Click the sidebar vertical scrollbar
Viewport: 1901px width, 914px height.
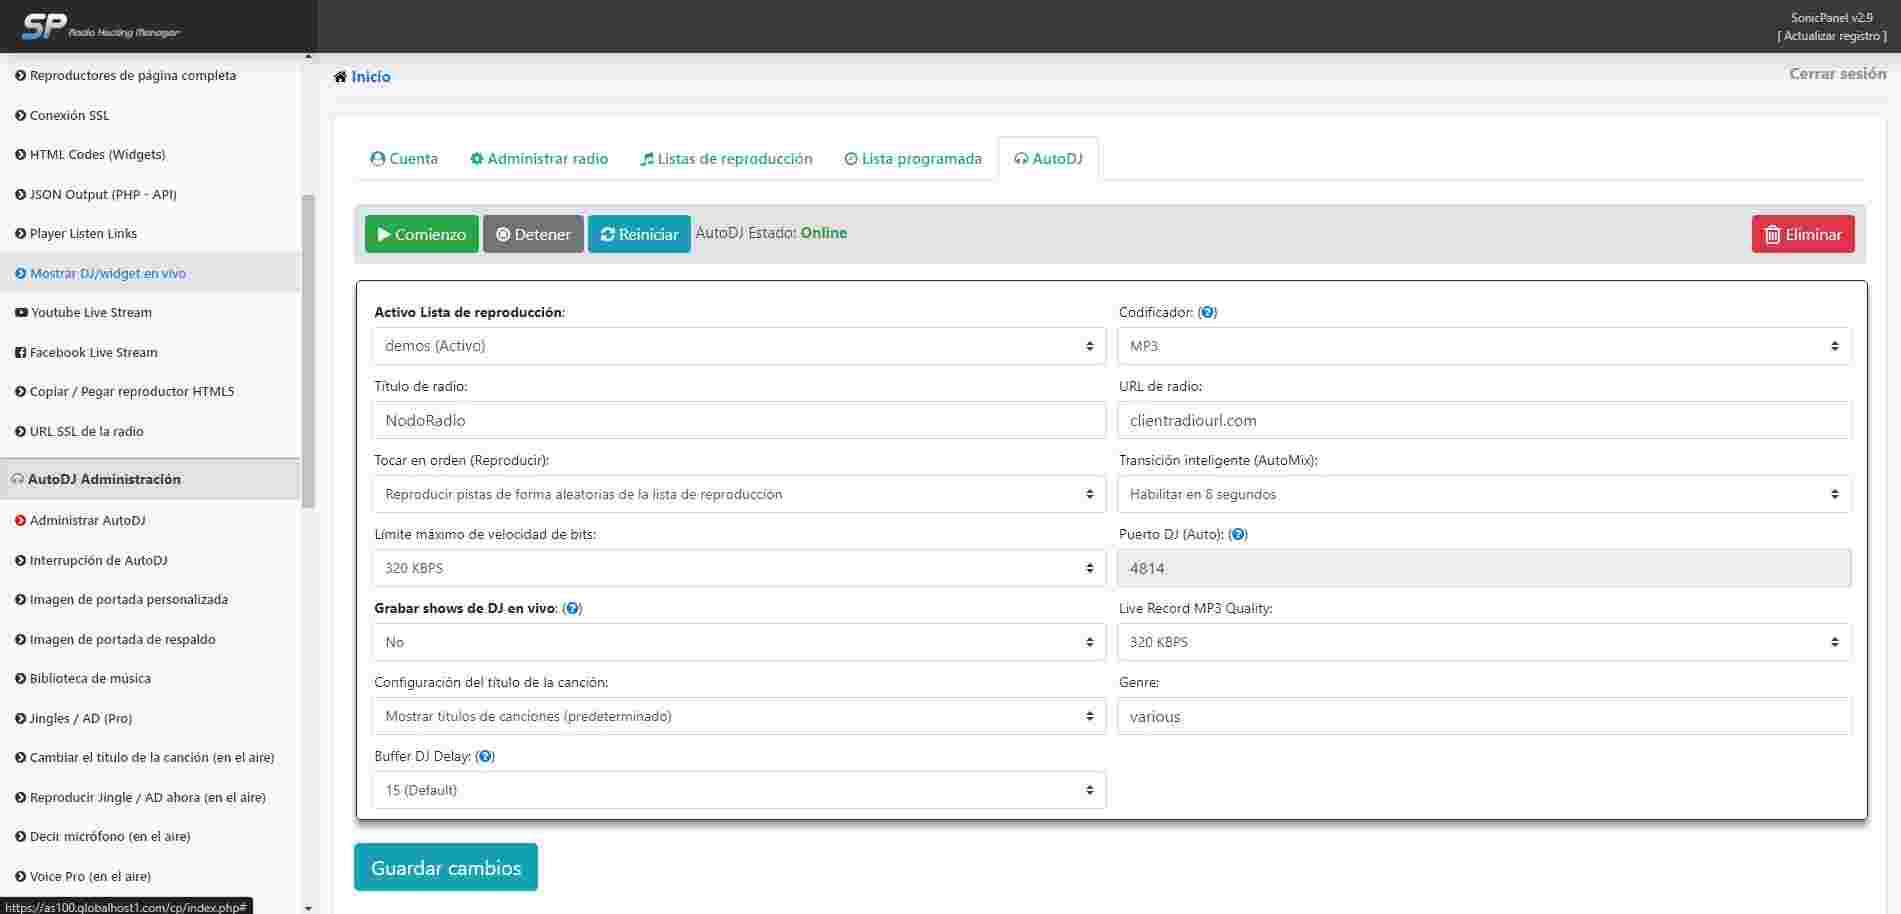pos(308,350)
